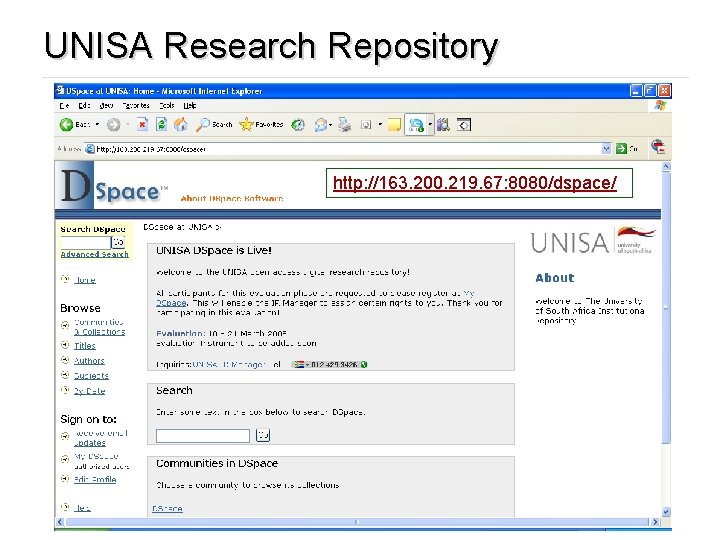Click the horizontal scrollbar thumb
Screen dimensions: 720x540
click(357, 522)
